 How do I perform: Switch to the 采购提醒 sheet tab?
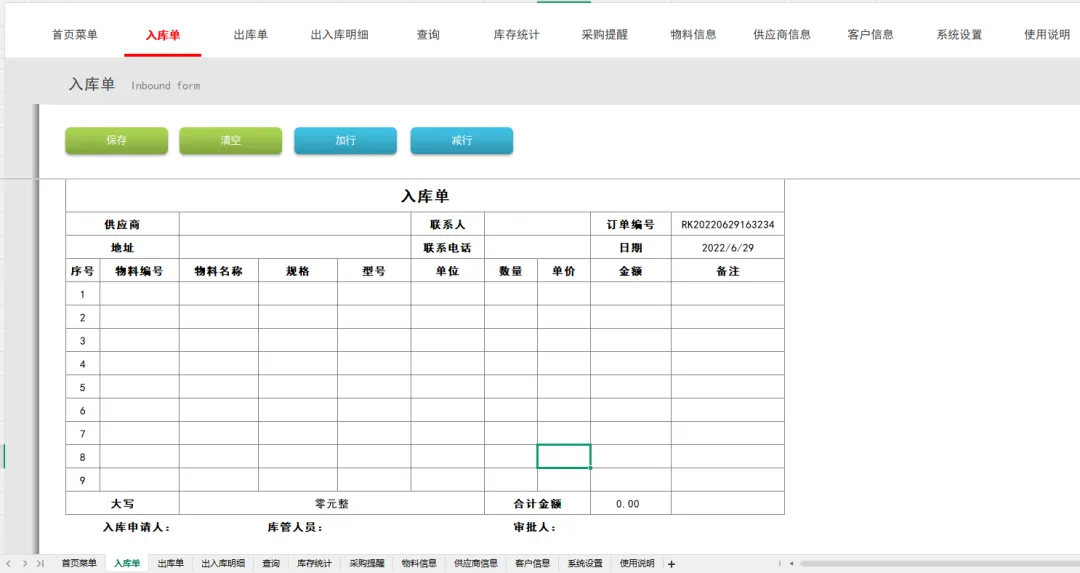point(367,563)
